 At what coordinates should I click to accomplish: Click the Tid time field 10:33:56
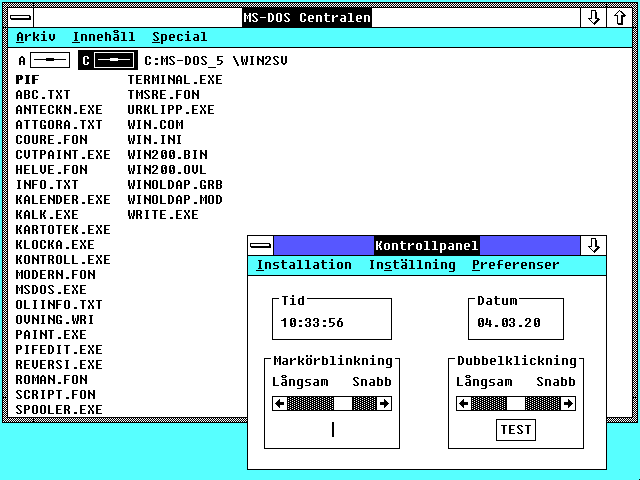312,323
